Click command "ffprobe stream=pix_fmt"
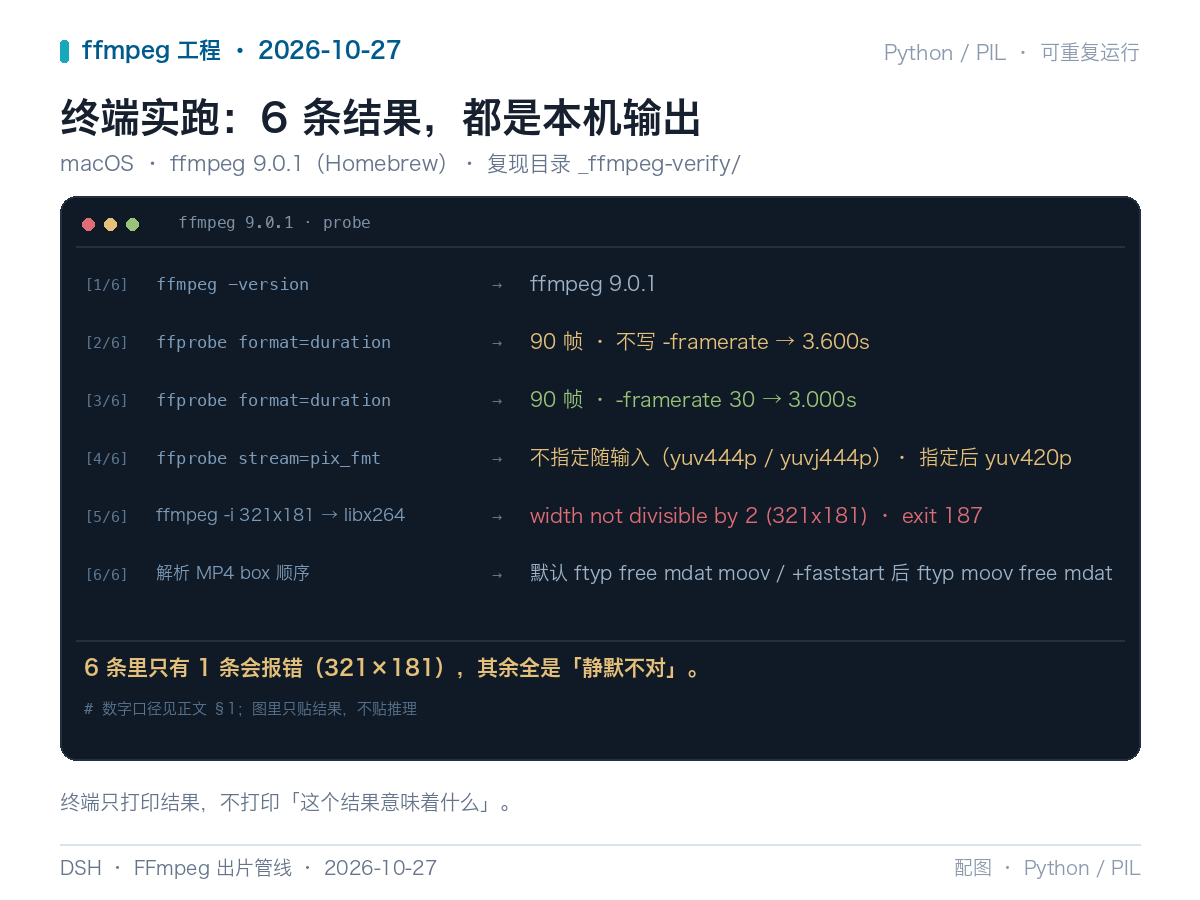Viewport: 1200px width, 900px height. pyautogui.click(x=268, y=458)
